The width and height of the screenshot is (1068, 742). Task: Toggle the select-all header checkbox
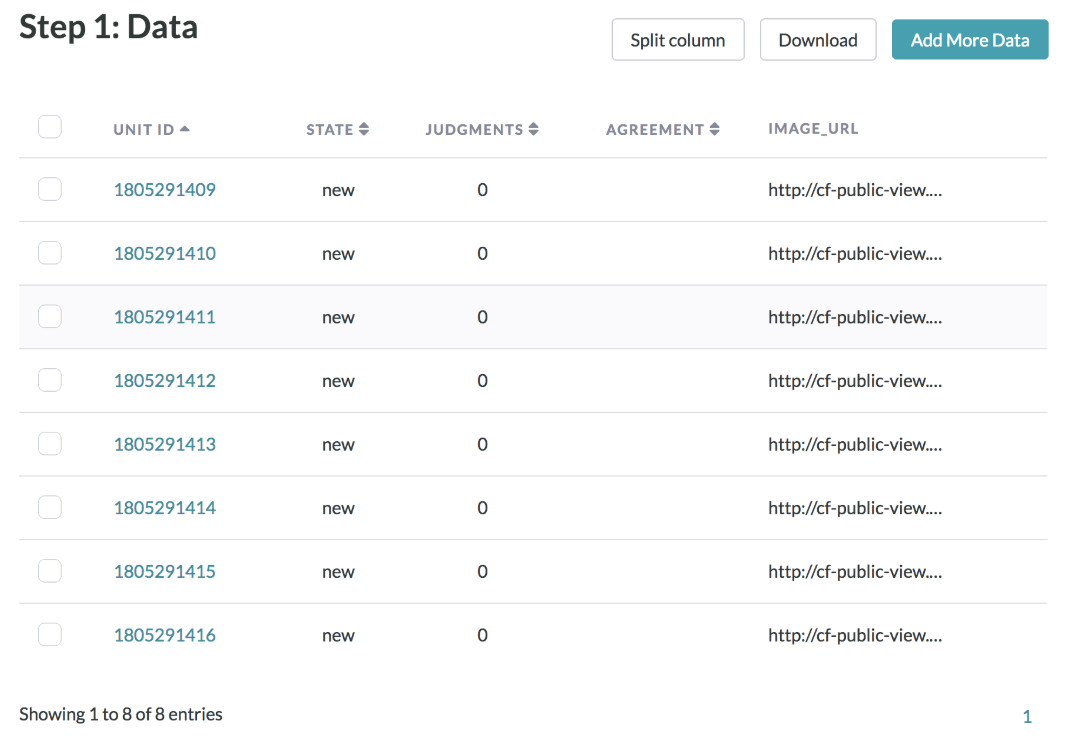(x=50, y=127)
